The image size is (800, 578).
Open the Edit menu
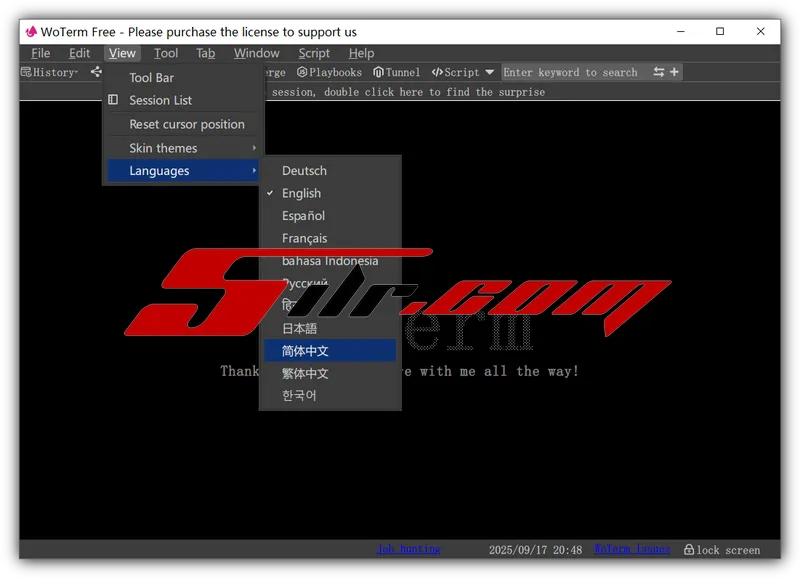tap(80, 53)
